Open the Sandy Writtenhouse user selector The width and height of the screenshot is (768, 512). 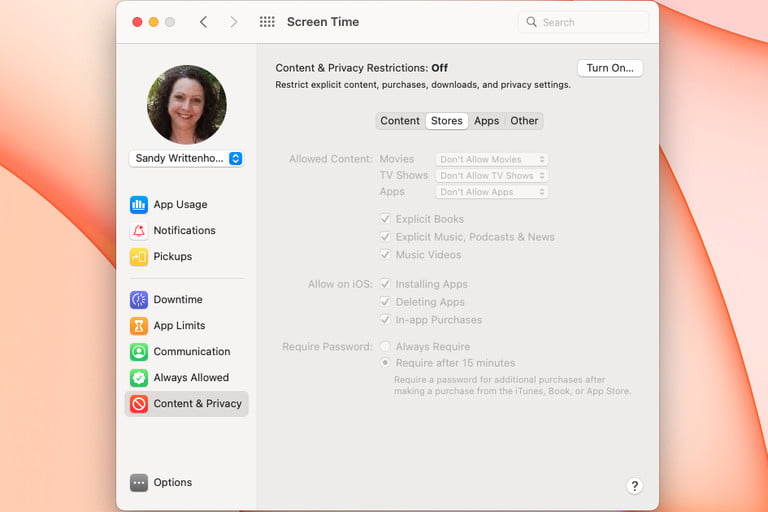pos(187,158)
